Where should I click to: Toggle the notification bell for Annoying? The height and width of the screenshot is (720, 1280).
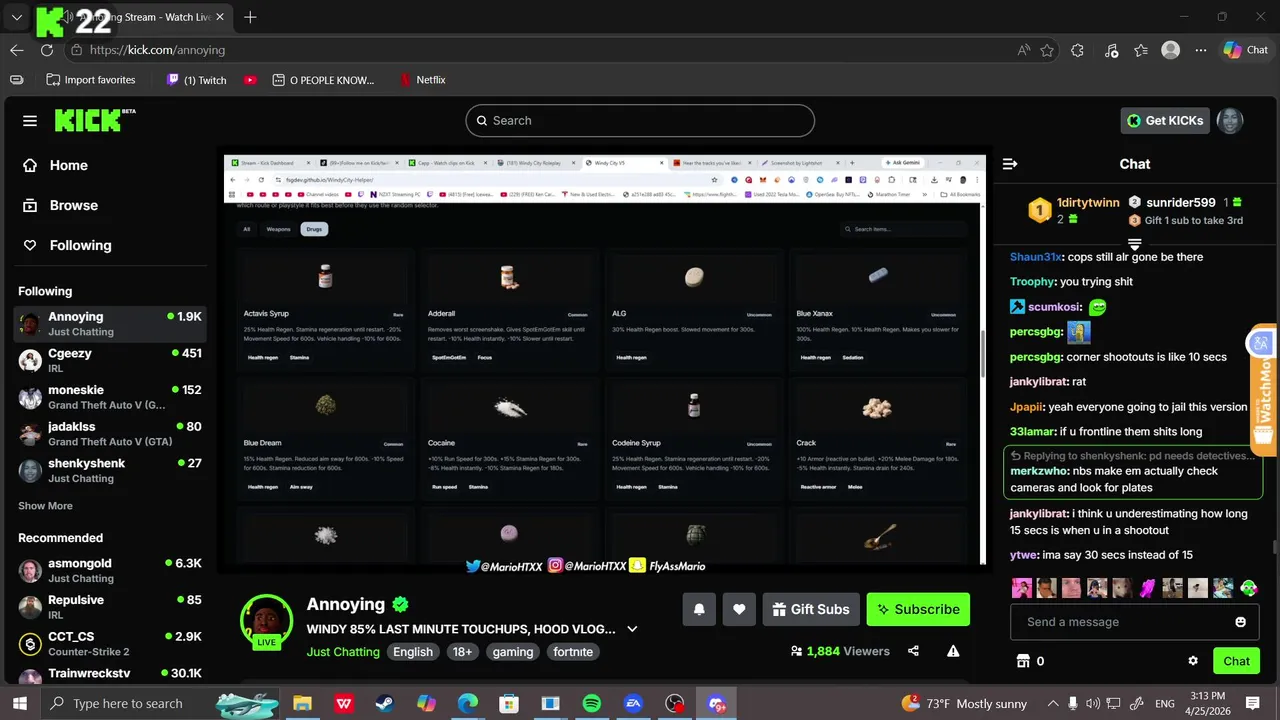(699, 609)
